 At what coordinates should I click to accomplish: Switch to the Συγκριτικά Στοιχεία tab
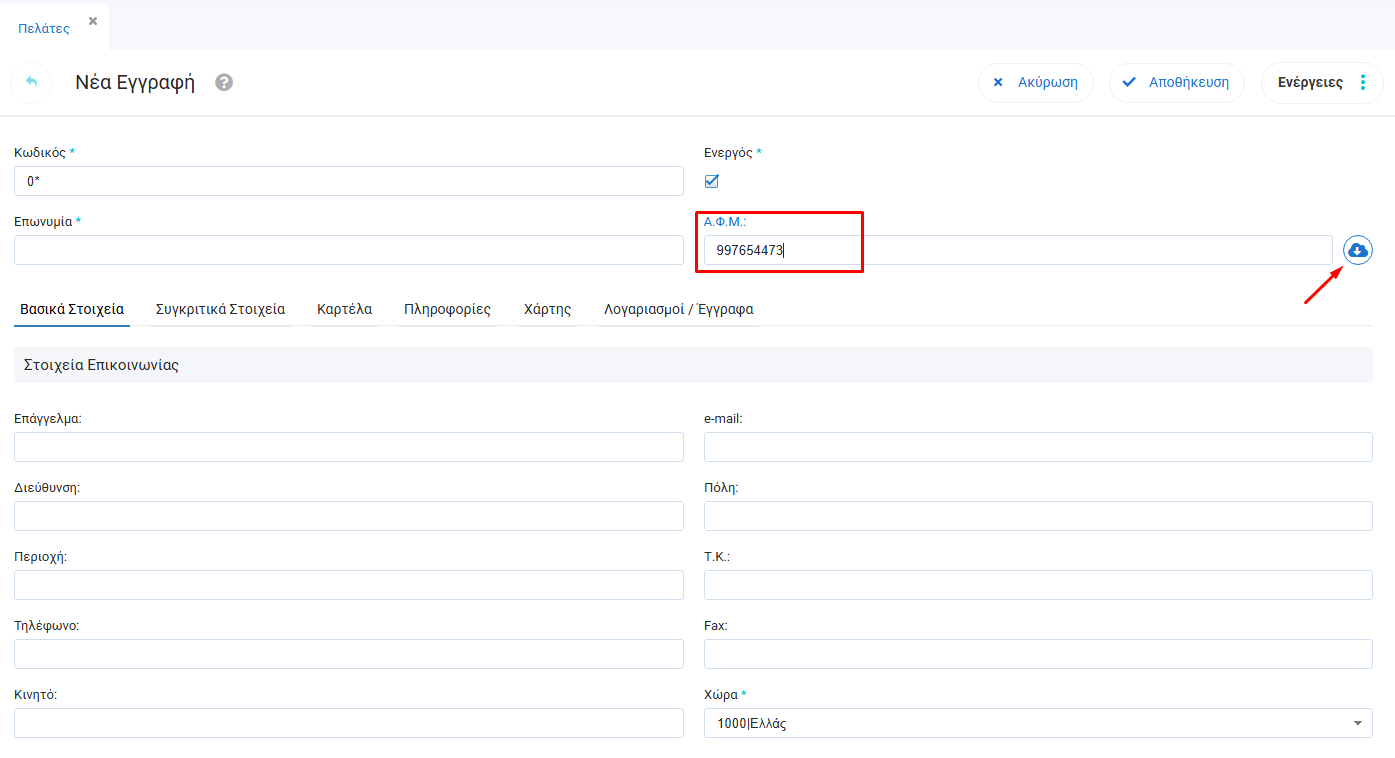pos(220,309)
